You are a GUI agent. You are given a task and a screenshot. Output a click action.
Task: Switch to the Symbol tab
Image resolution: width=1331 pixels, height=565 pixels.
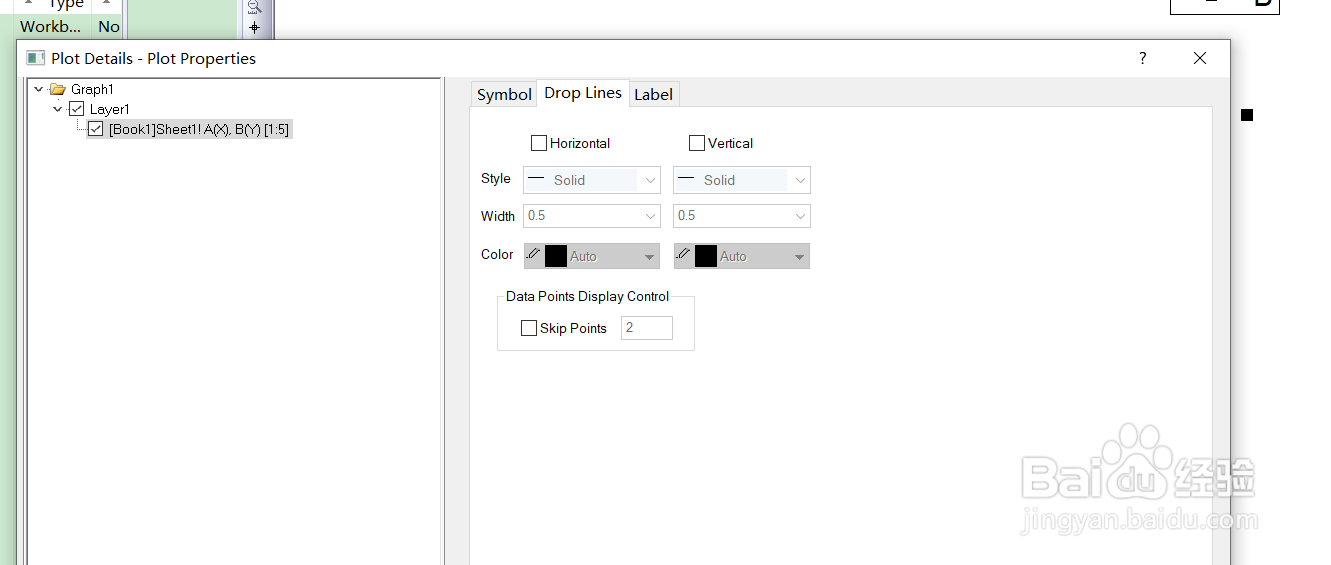[504, 94]
